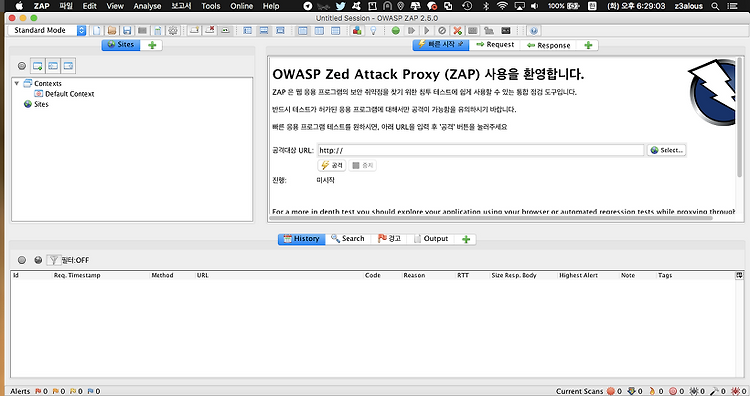Click the round gray icon in Sites panel
Viewport: 750px width, 396px height.
[x=22, y=66]
